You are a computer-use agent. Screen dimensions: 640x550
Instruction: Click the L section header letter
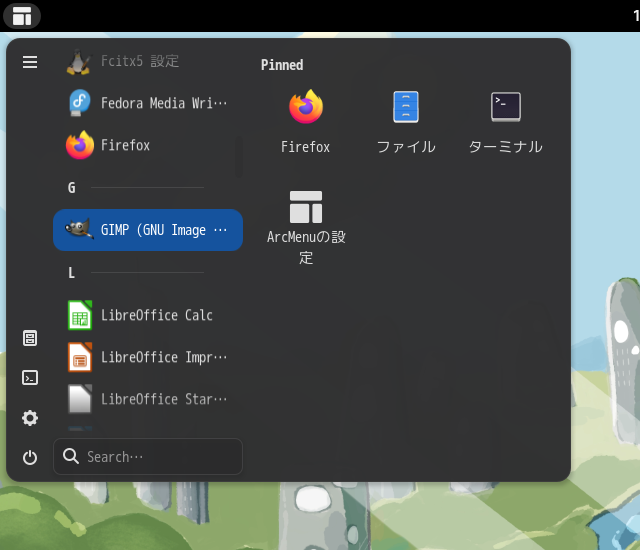pyautogui.click(x=71, y=273)
